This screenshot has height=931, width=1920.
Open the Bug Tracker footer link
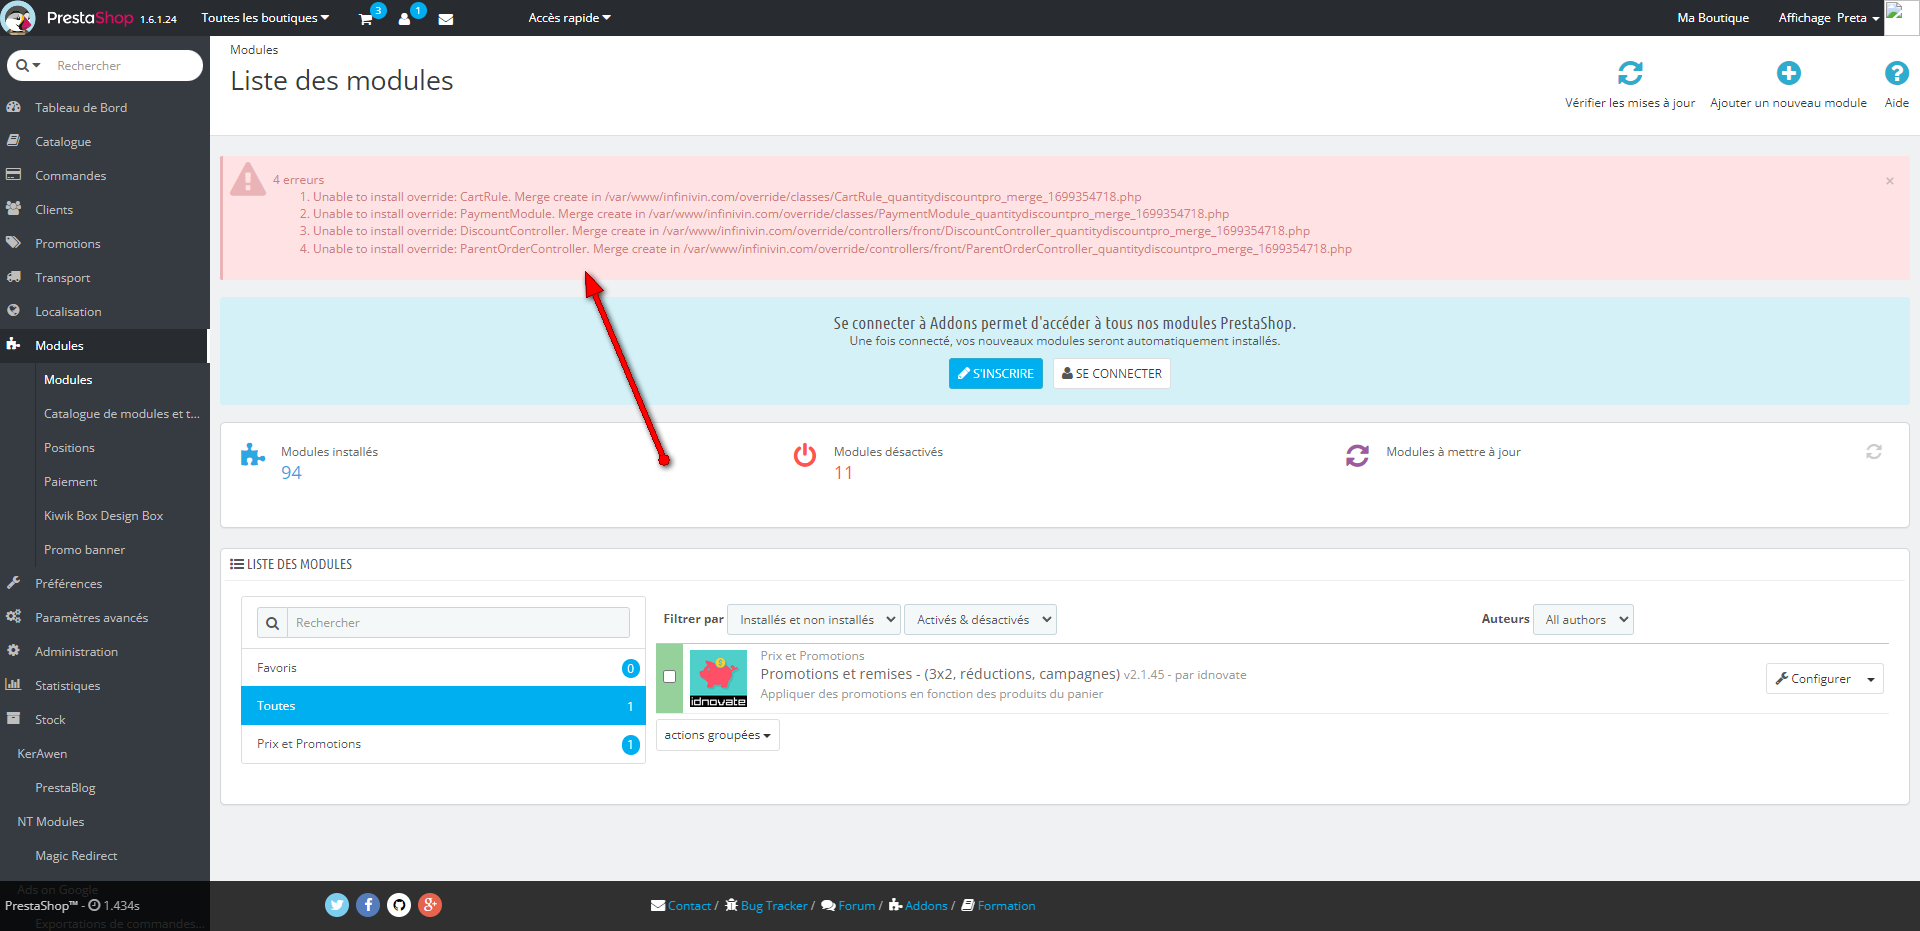767,906
